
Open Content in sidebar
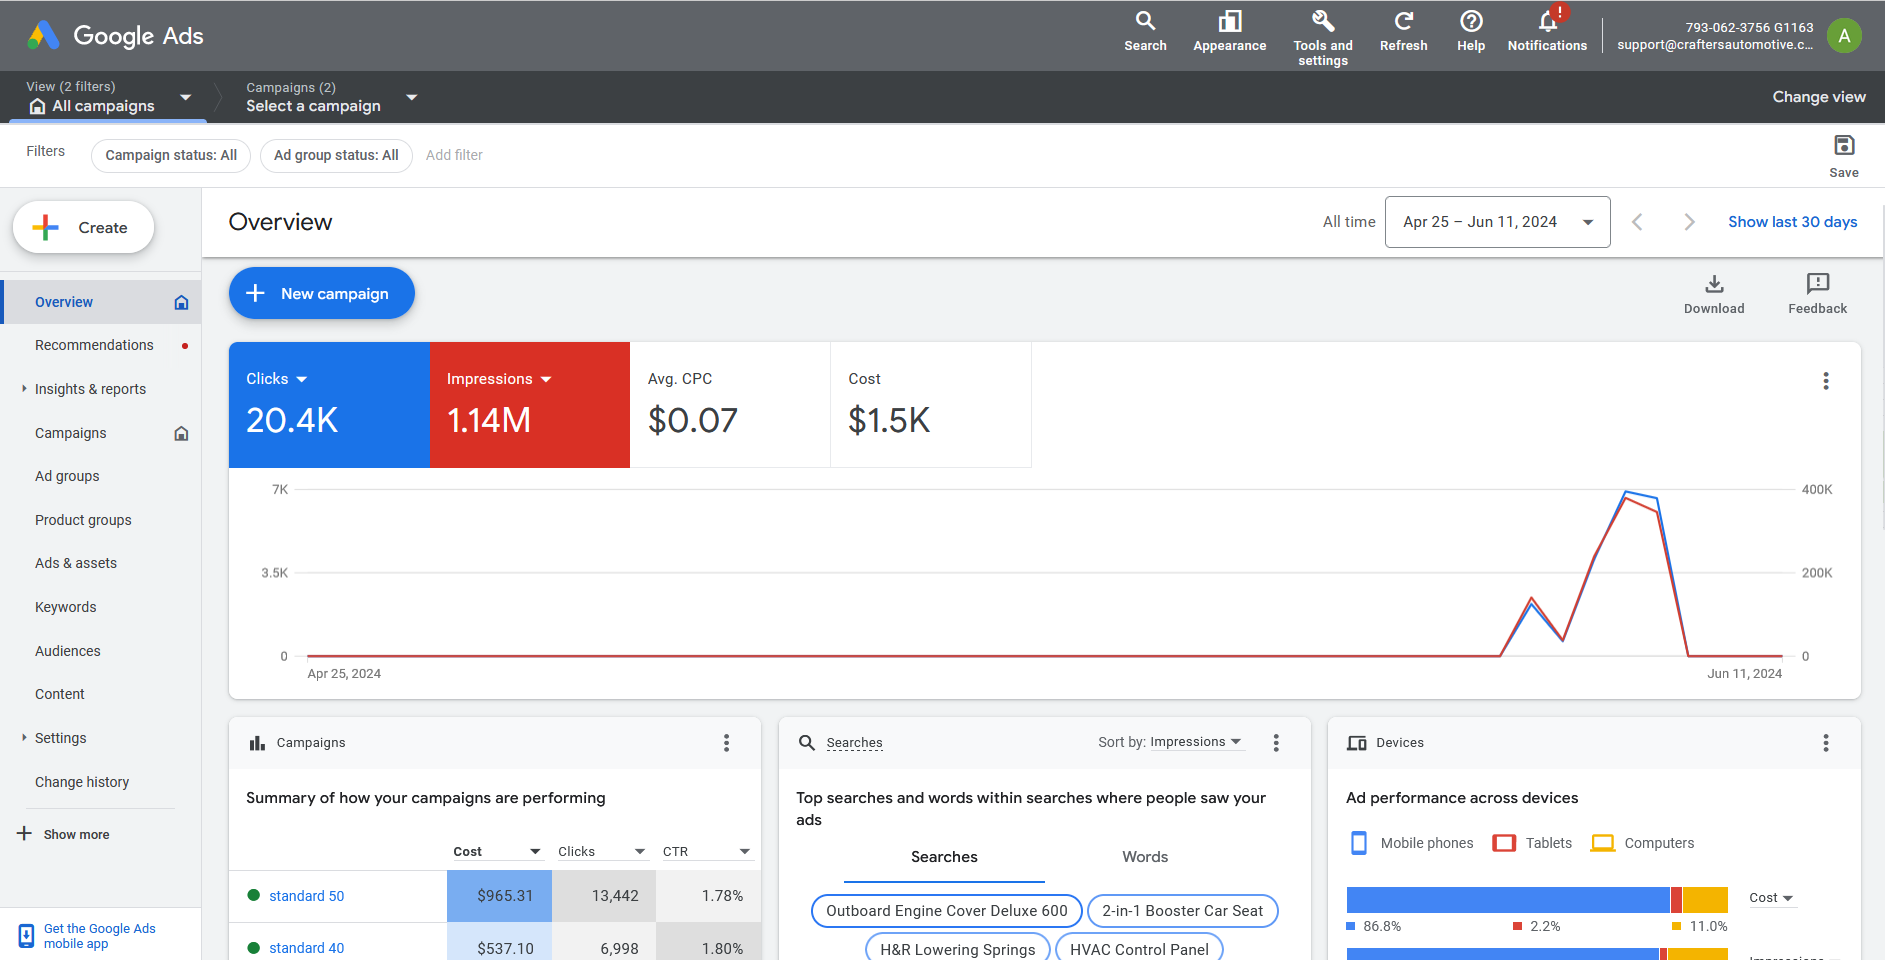(60, 694)
